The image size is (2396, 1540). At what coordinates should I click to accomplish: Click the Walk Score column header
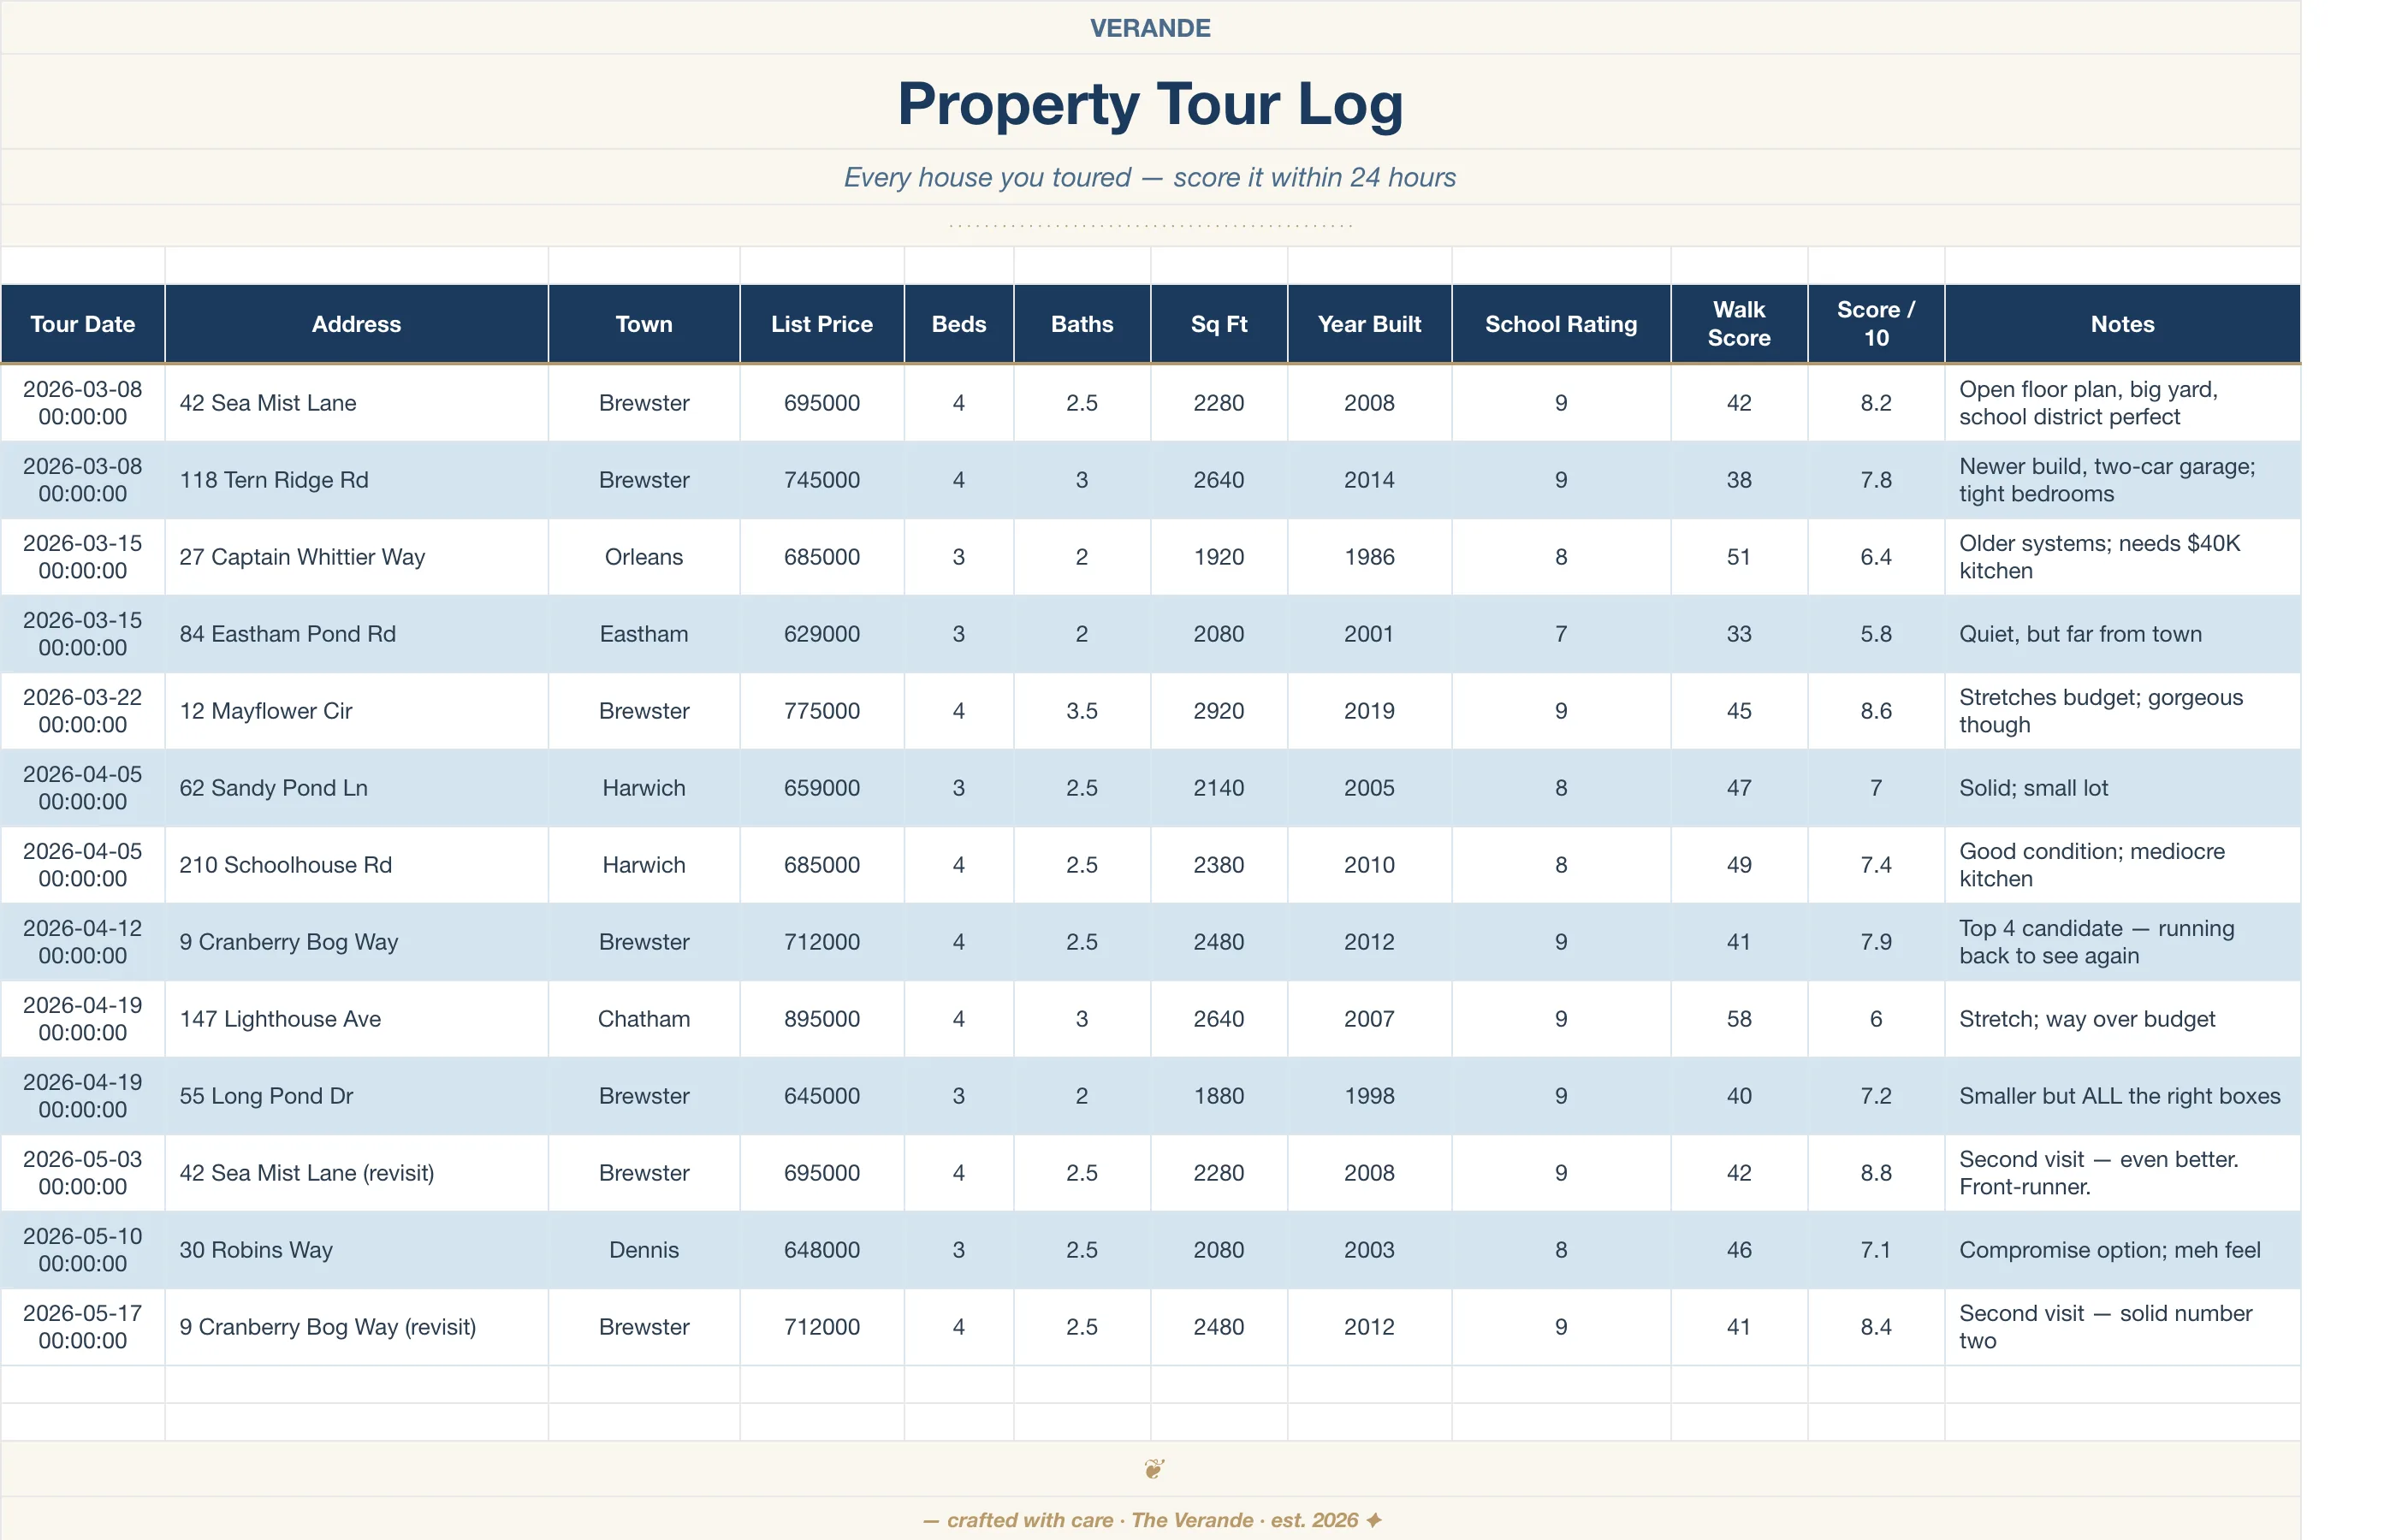tap(1739, 324)
